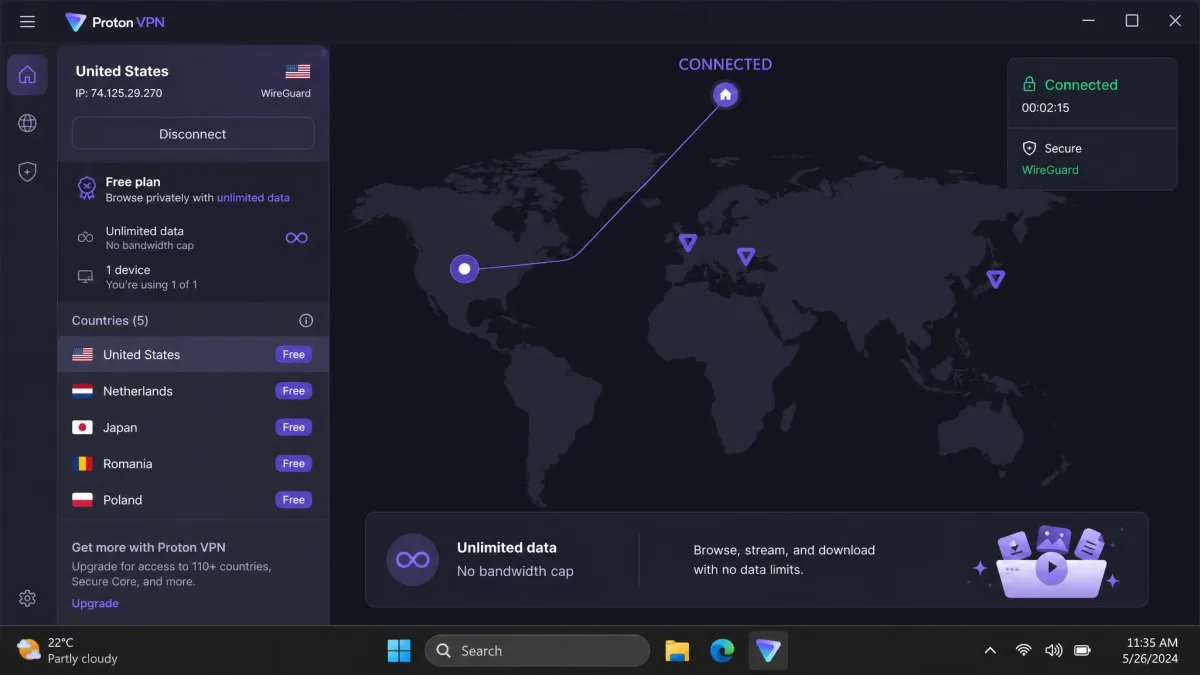Click the Free plan badge icon
The width and height of the screenshot is (1200, 675).
point(87,188)
